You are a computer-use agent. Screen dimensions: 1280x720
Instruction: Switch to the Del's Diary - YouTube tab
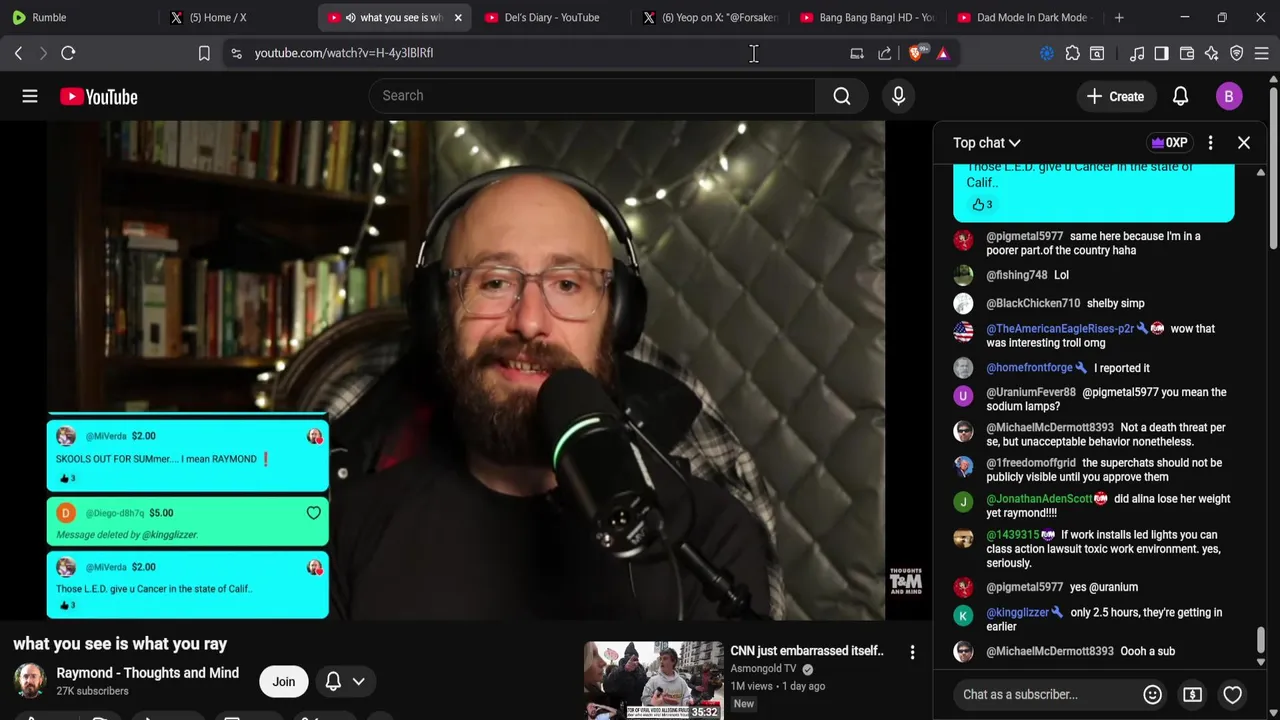click(551, 17)
